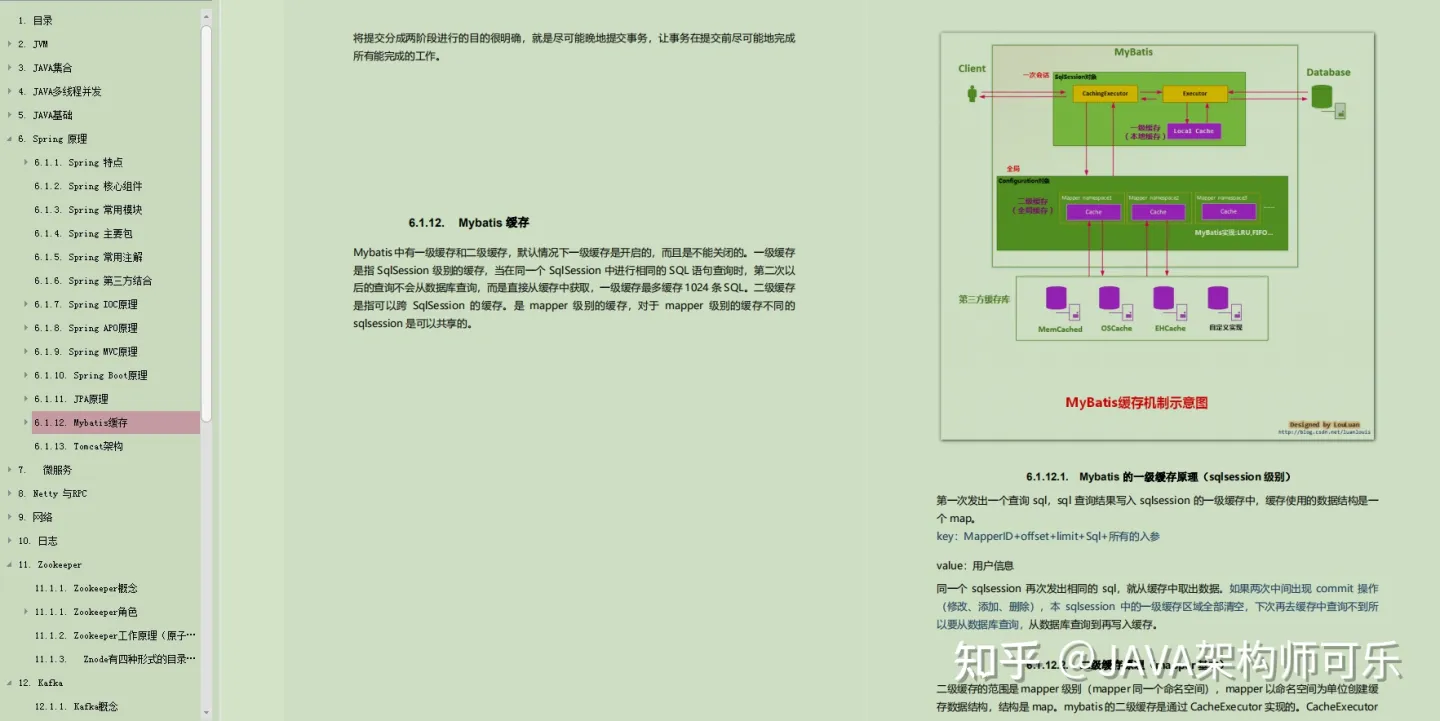This screenshot has width=1440, height=721.
Task: Expand the 6.1.10. Spring Boot原理 arrow
Action: [x=26, y=375]
